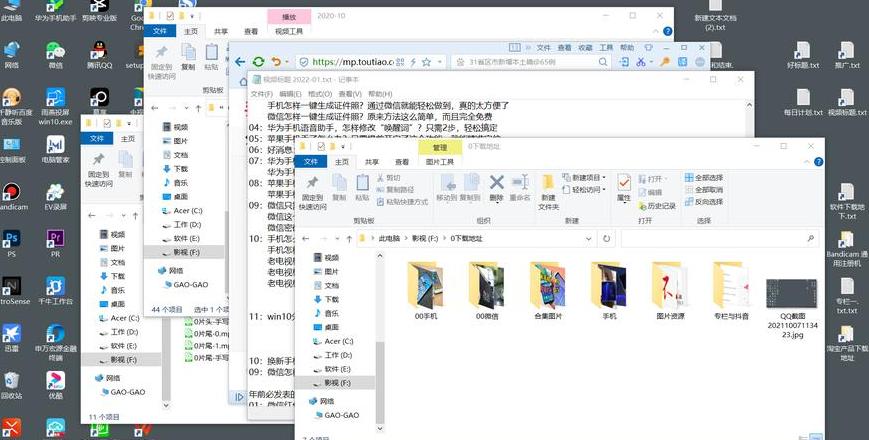The width and height of the screenshot is (869, 440).
Task: Click the lightning bolt icon in browser address bar
Action: point(413,62)
